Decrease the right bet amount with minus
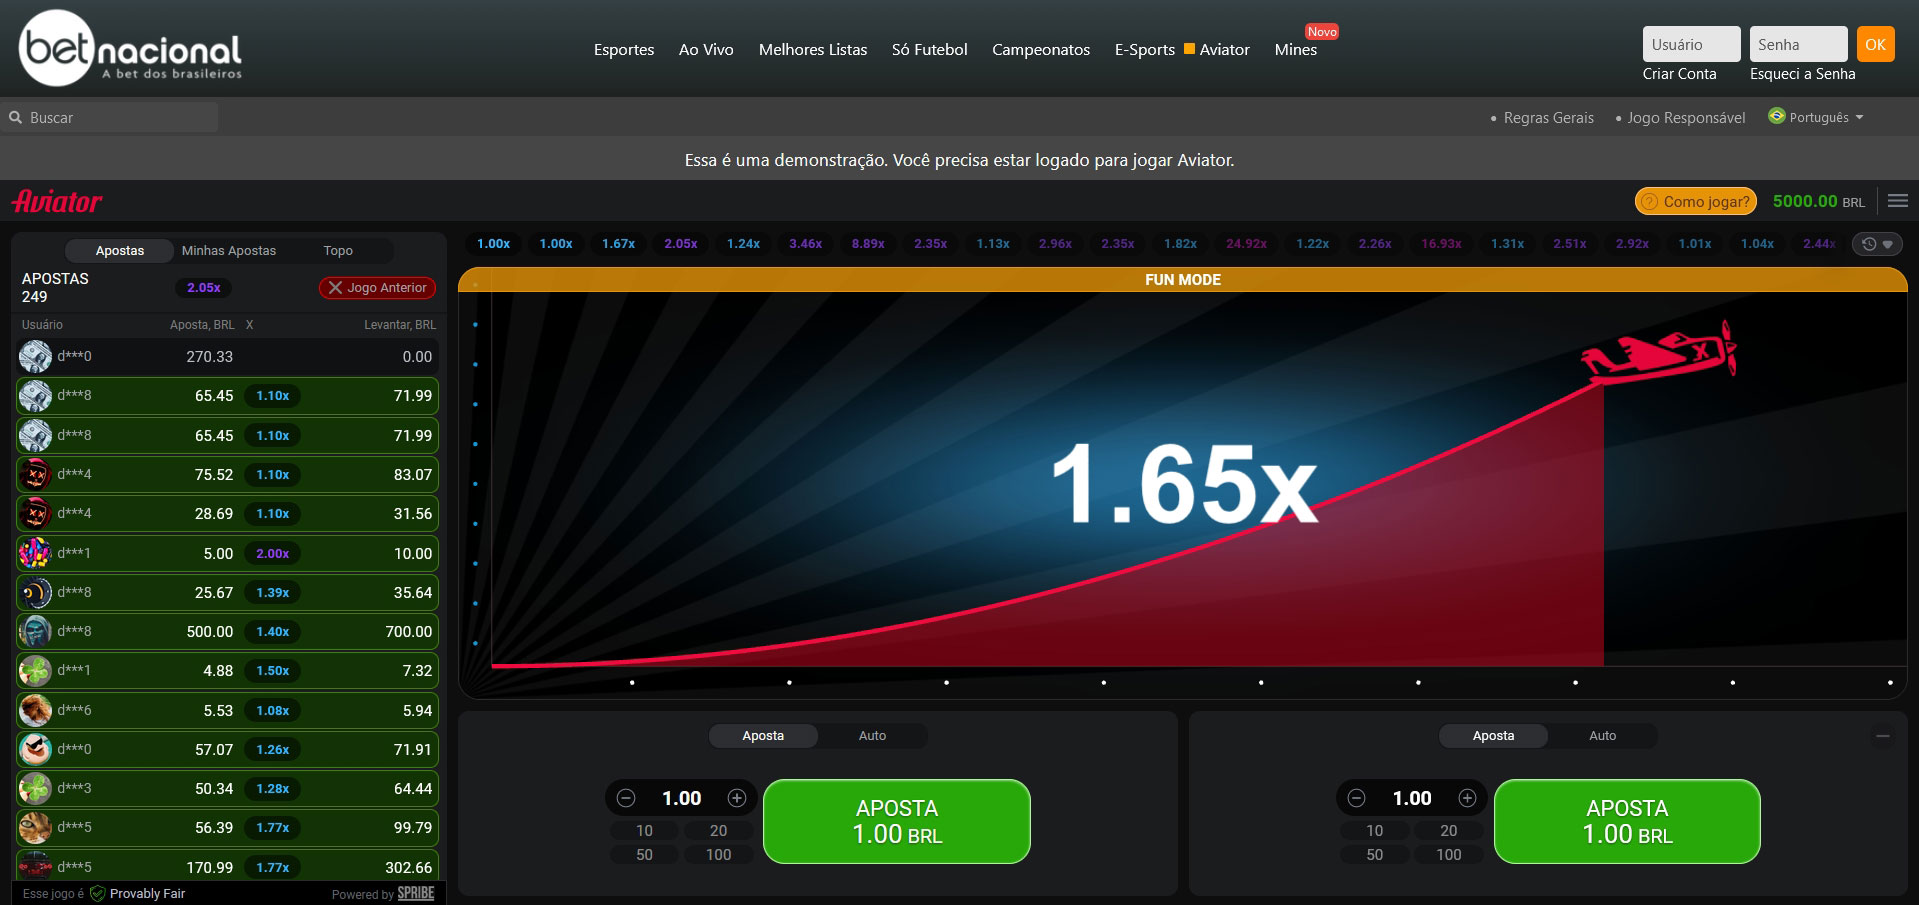1919x905 pixels. [1356, 798]
